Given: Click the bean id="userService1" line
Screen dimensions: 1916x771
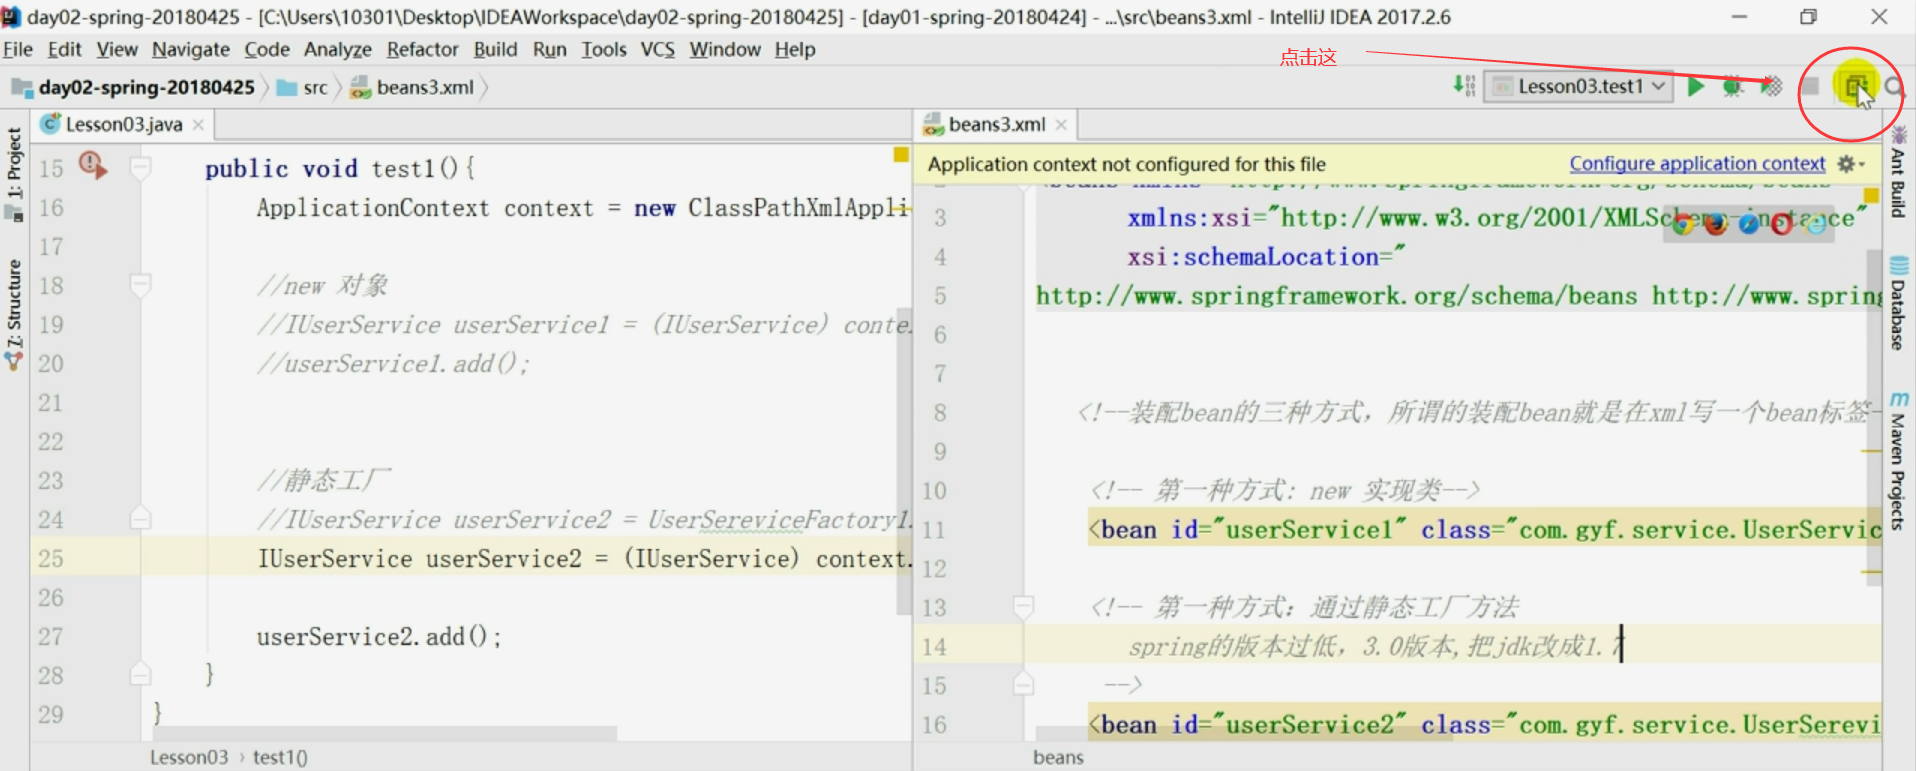Looking at the screenshot, I should (1485, 529).
